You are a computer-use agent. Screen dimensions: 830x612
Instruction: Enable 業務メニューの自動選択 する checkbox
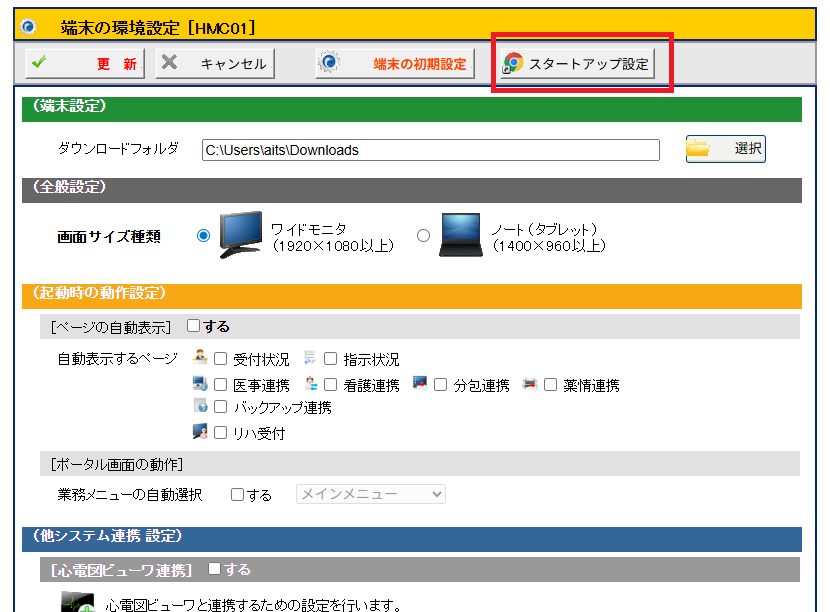(237, 494)
